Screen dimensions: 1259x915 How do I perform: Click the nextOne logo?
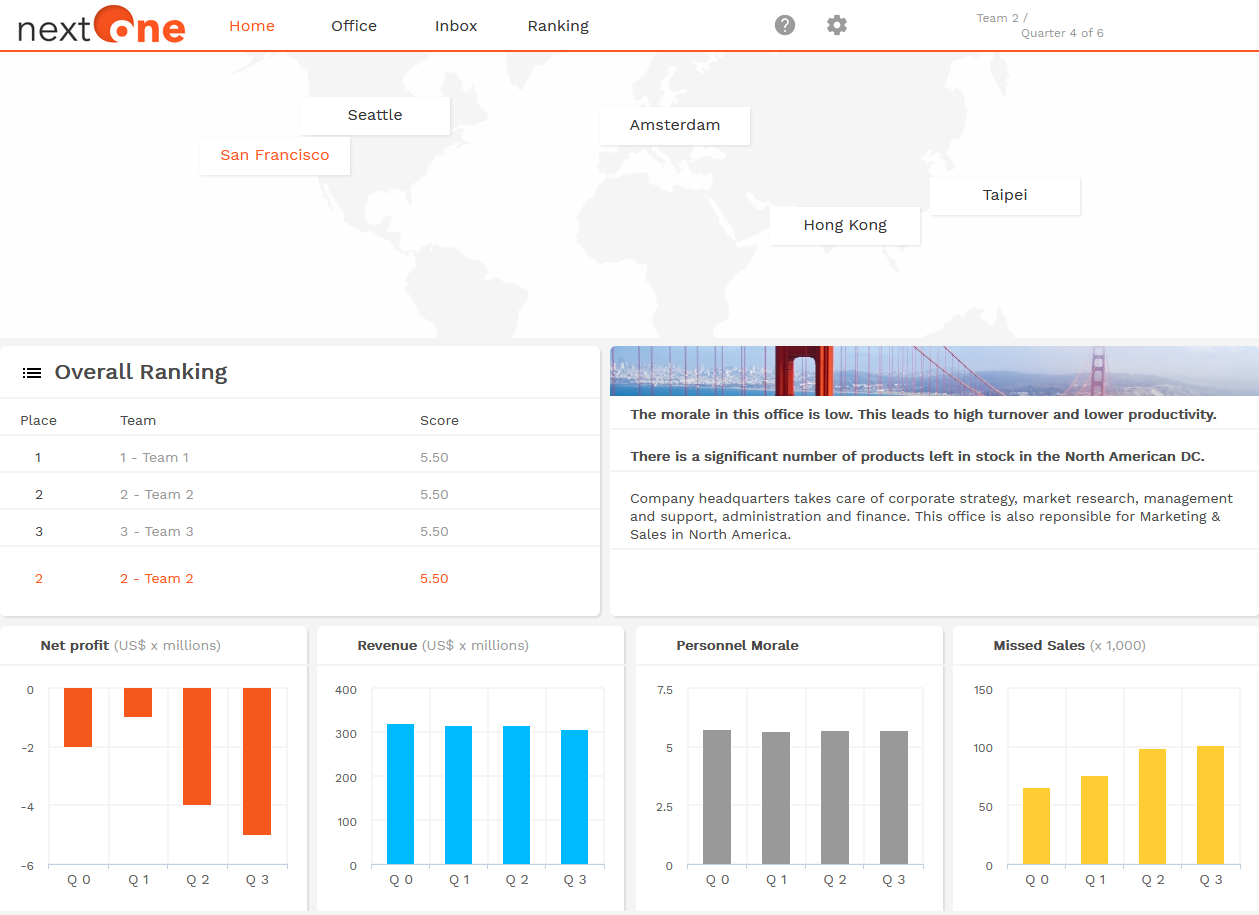coord(101,26)
